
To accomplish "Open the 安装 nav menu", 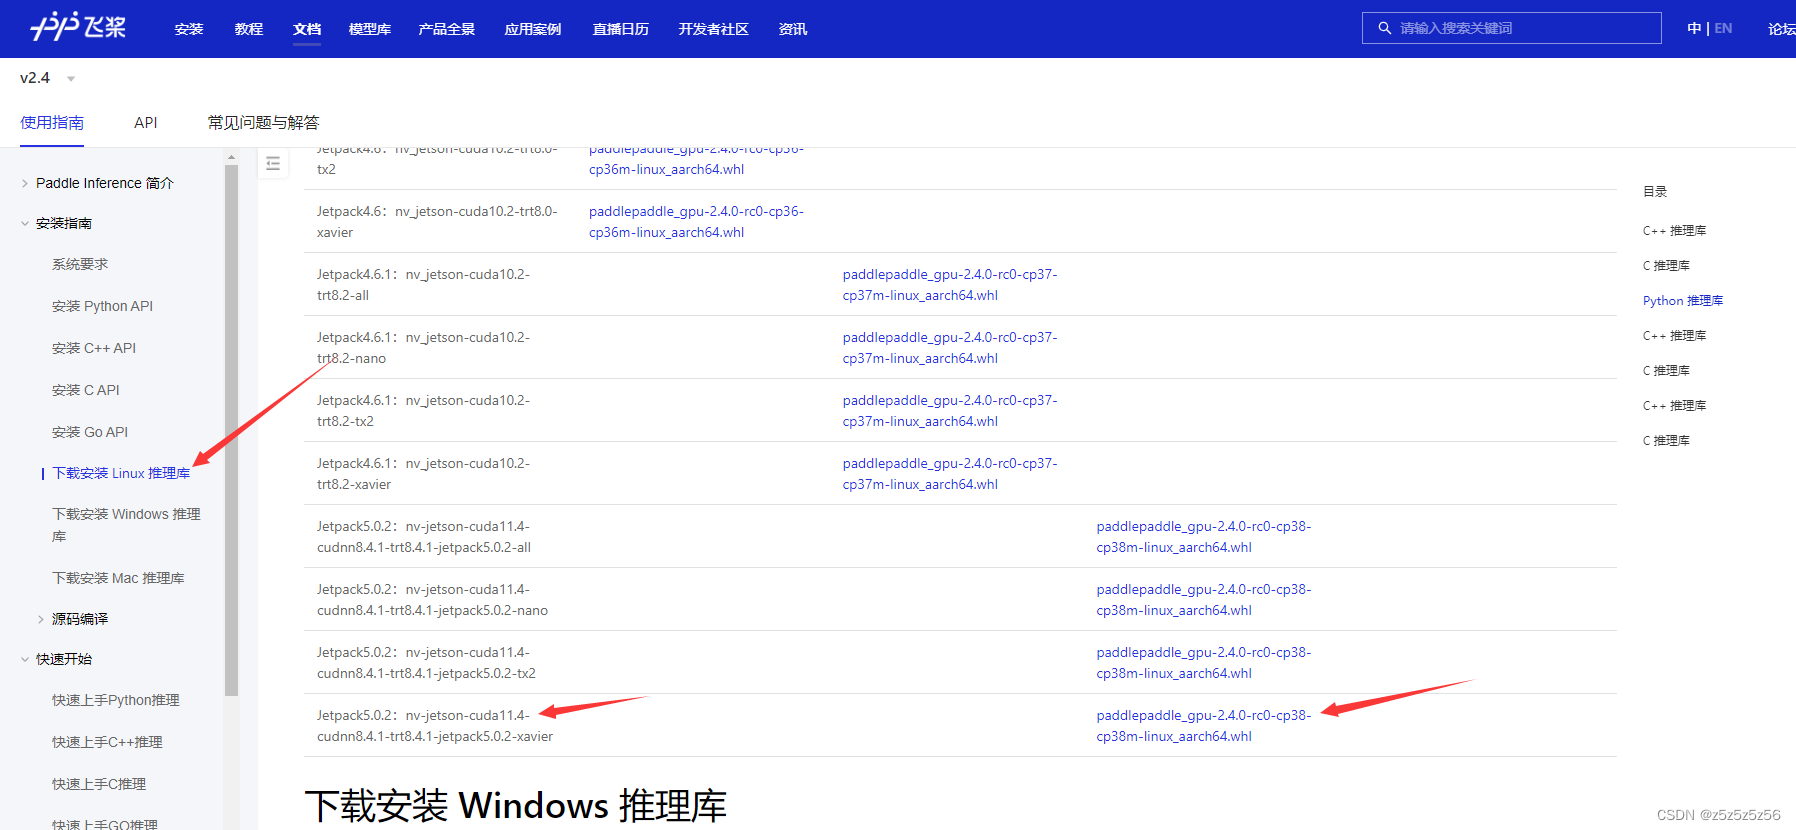I will tap(189, 29).
